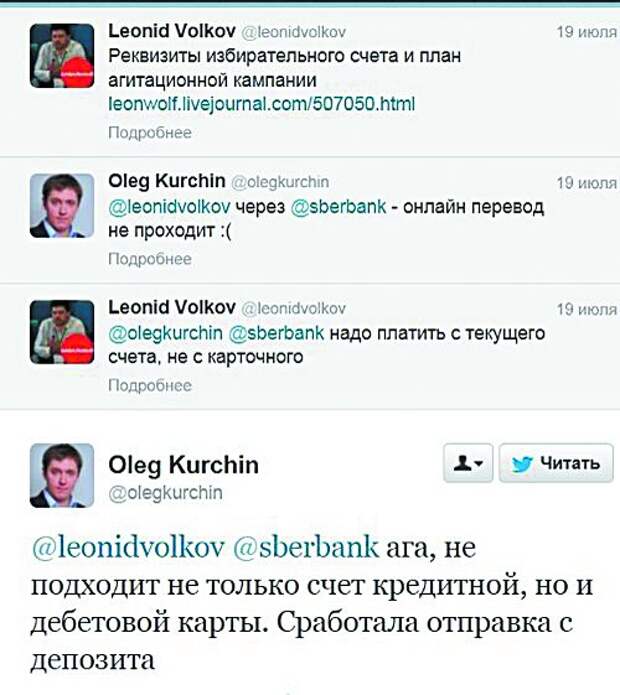The image size is (620, 695).
Task: Click 19 июля timestamp on third tweet
Action: (586, 309)
